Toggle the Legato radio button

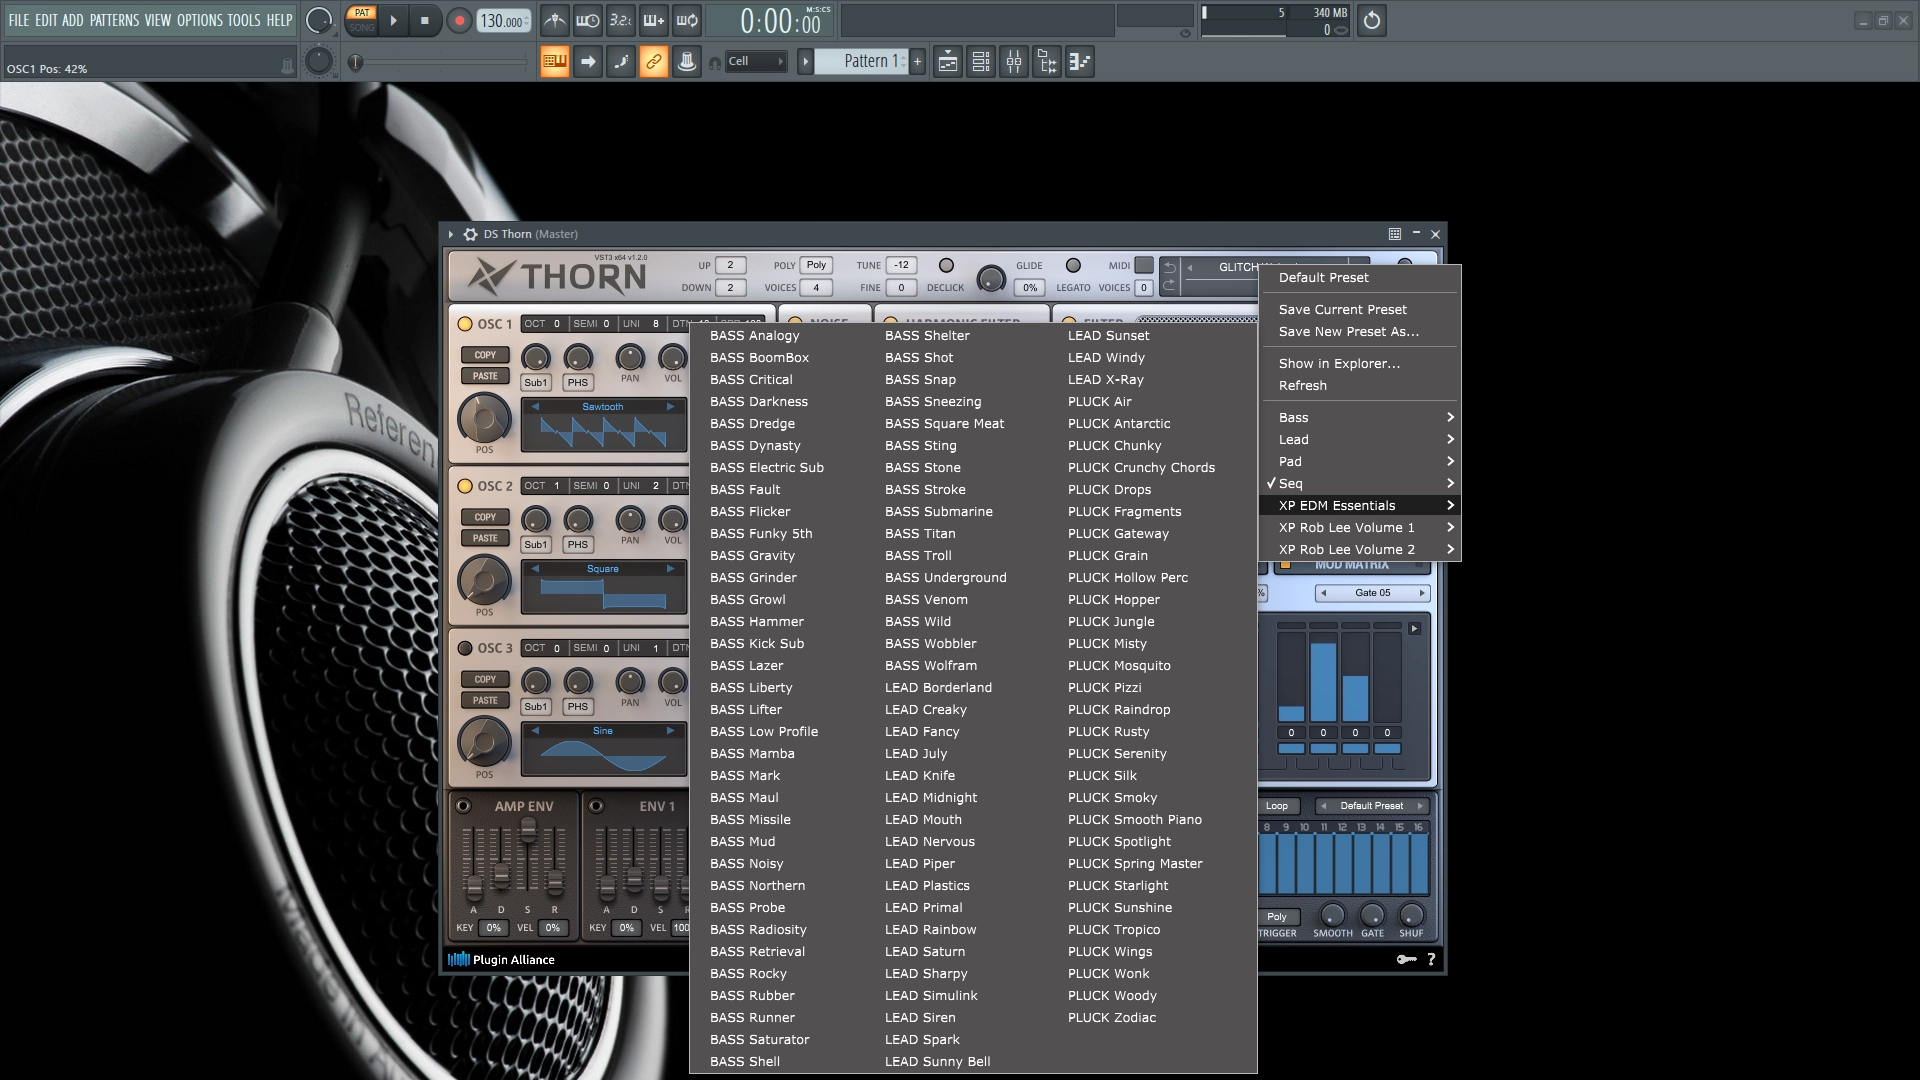point(1073,266)
